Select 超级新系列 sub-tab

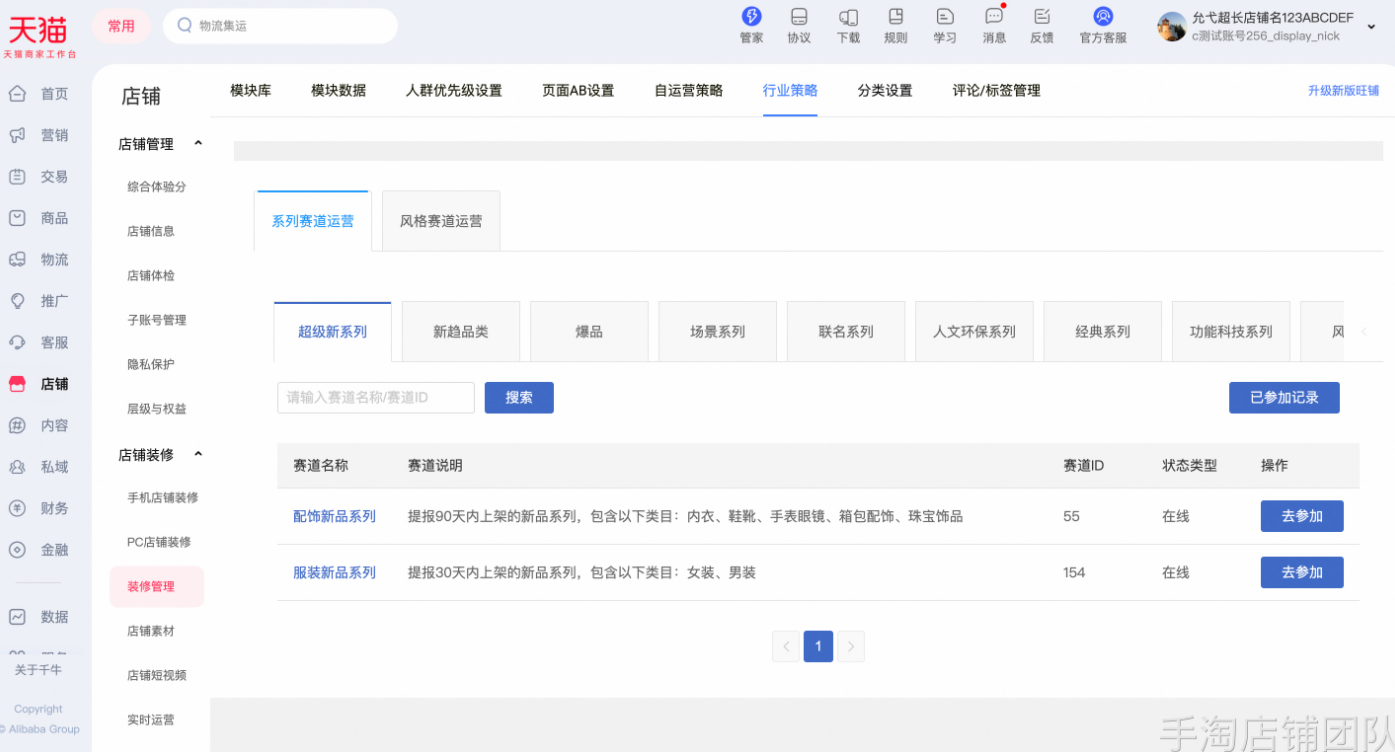(332, 332)
